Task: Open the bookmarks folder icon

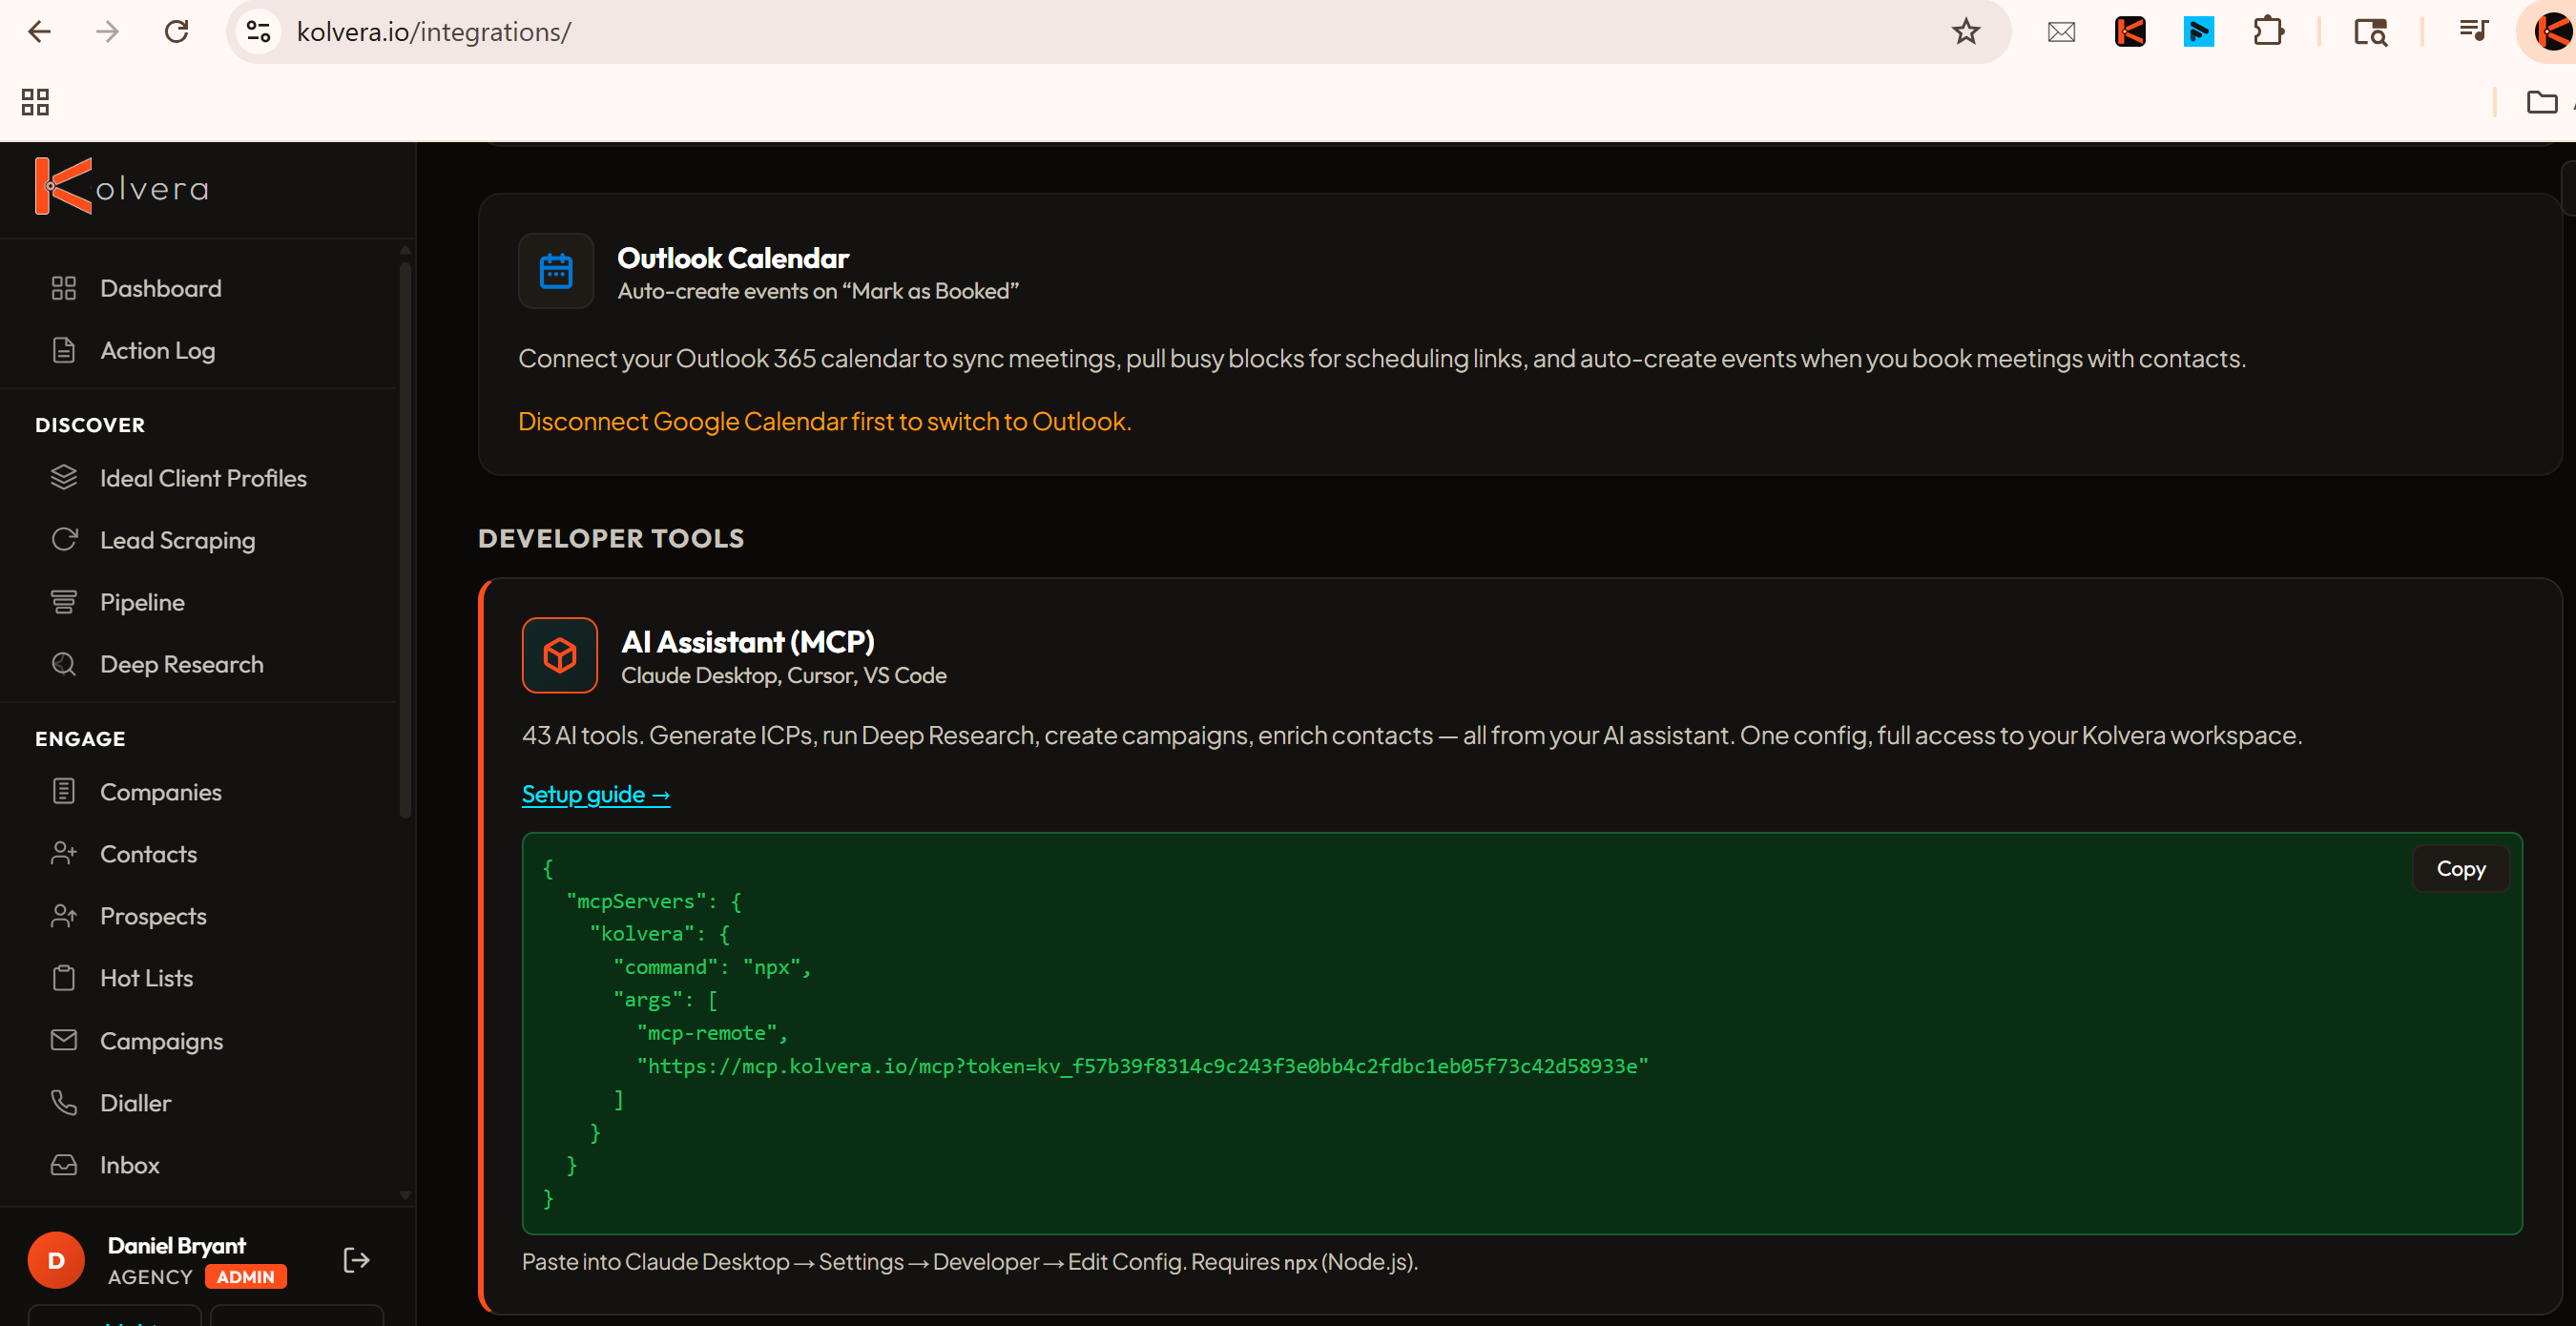Action: (x=2541, y=102)
